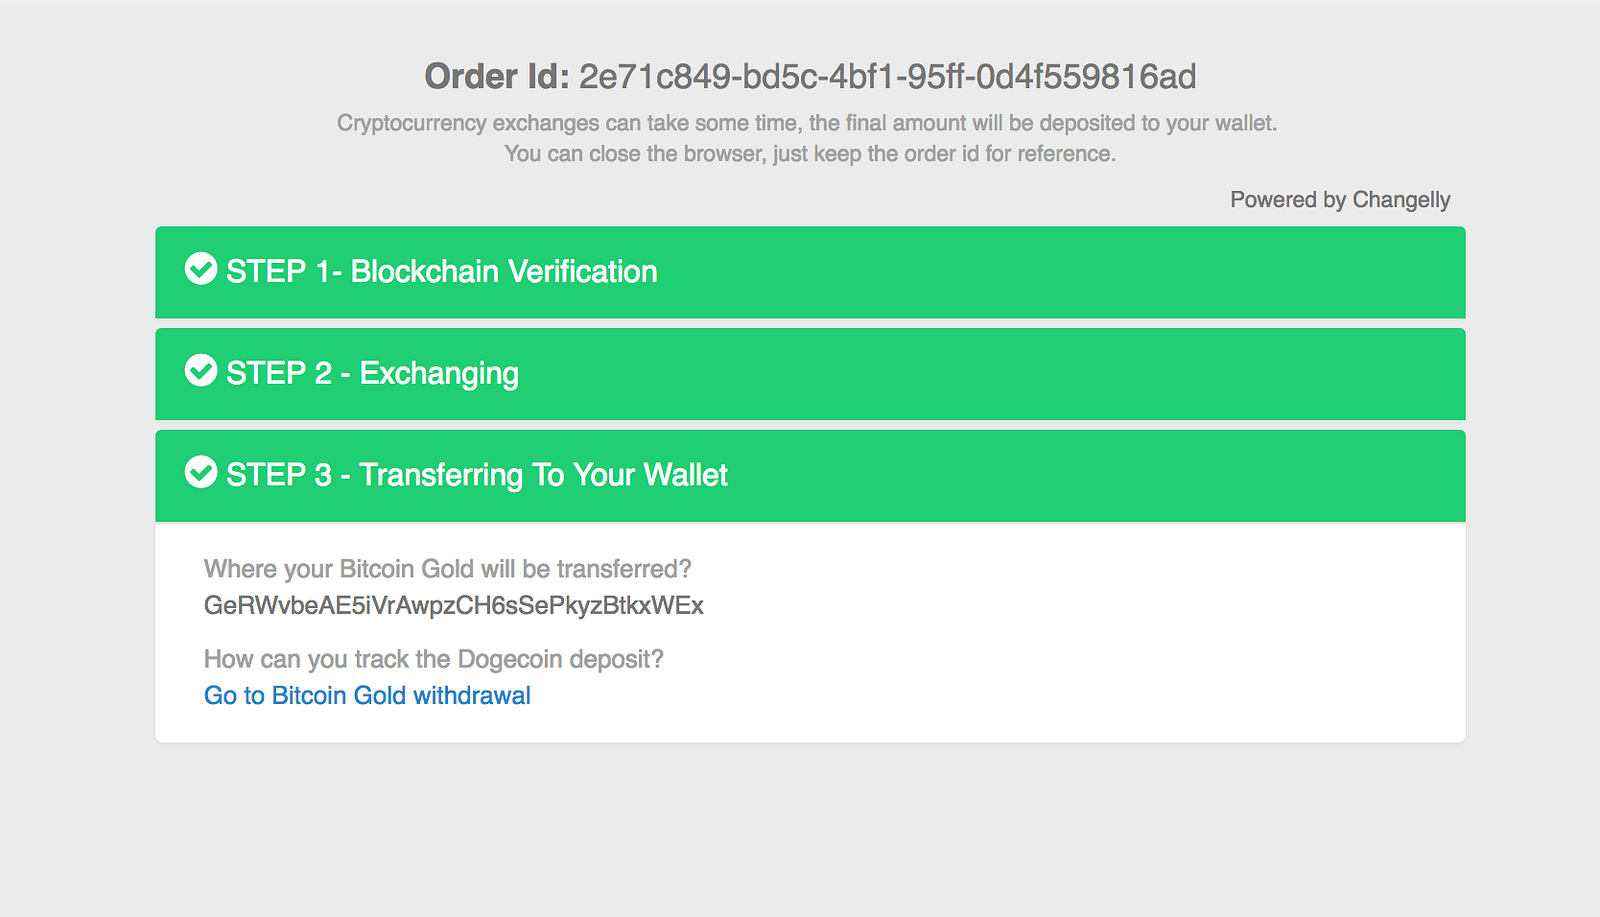Screen dimensions: 1600x917
Task: Click the word "Exchanging" in the second bar
Action: 439,373
